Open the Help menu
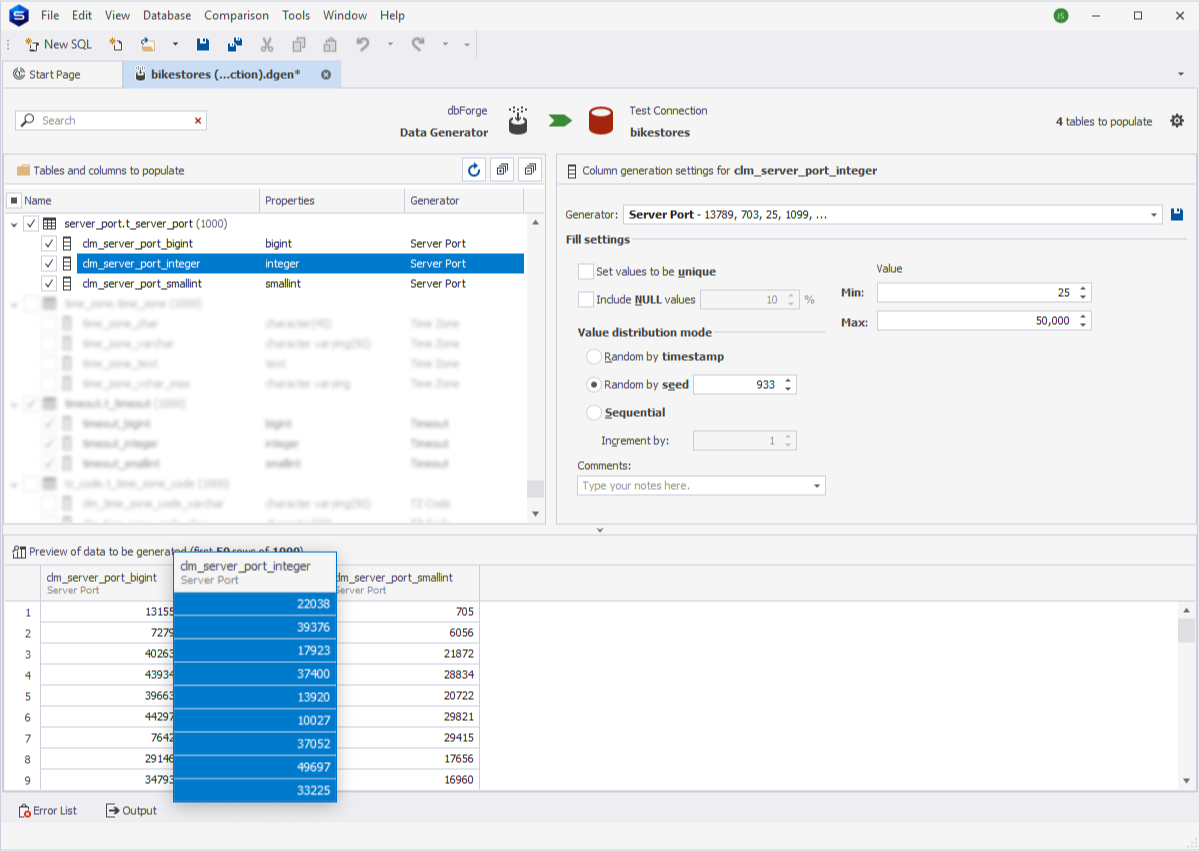1200x851 pixels. point(392,15)
